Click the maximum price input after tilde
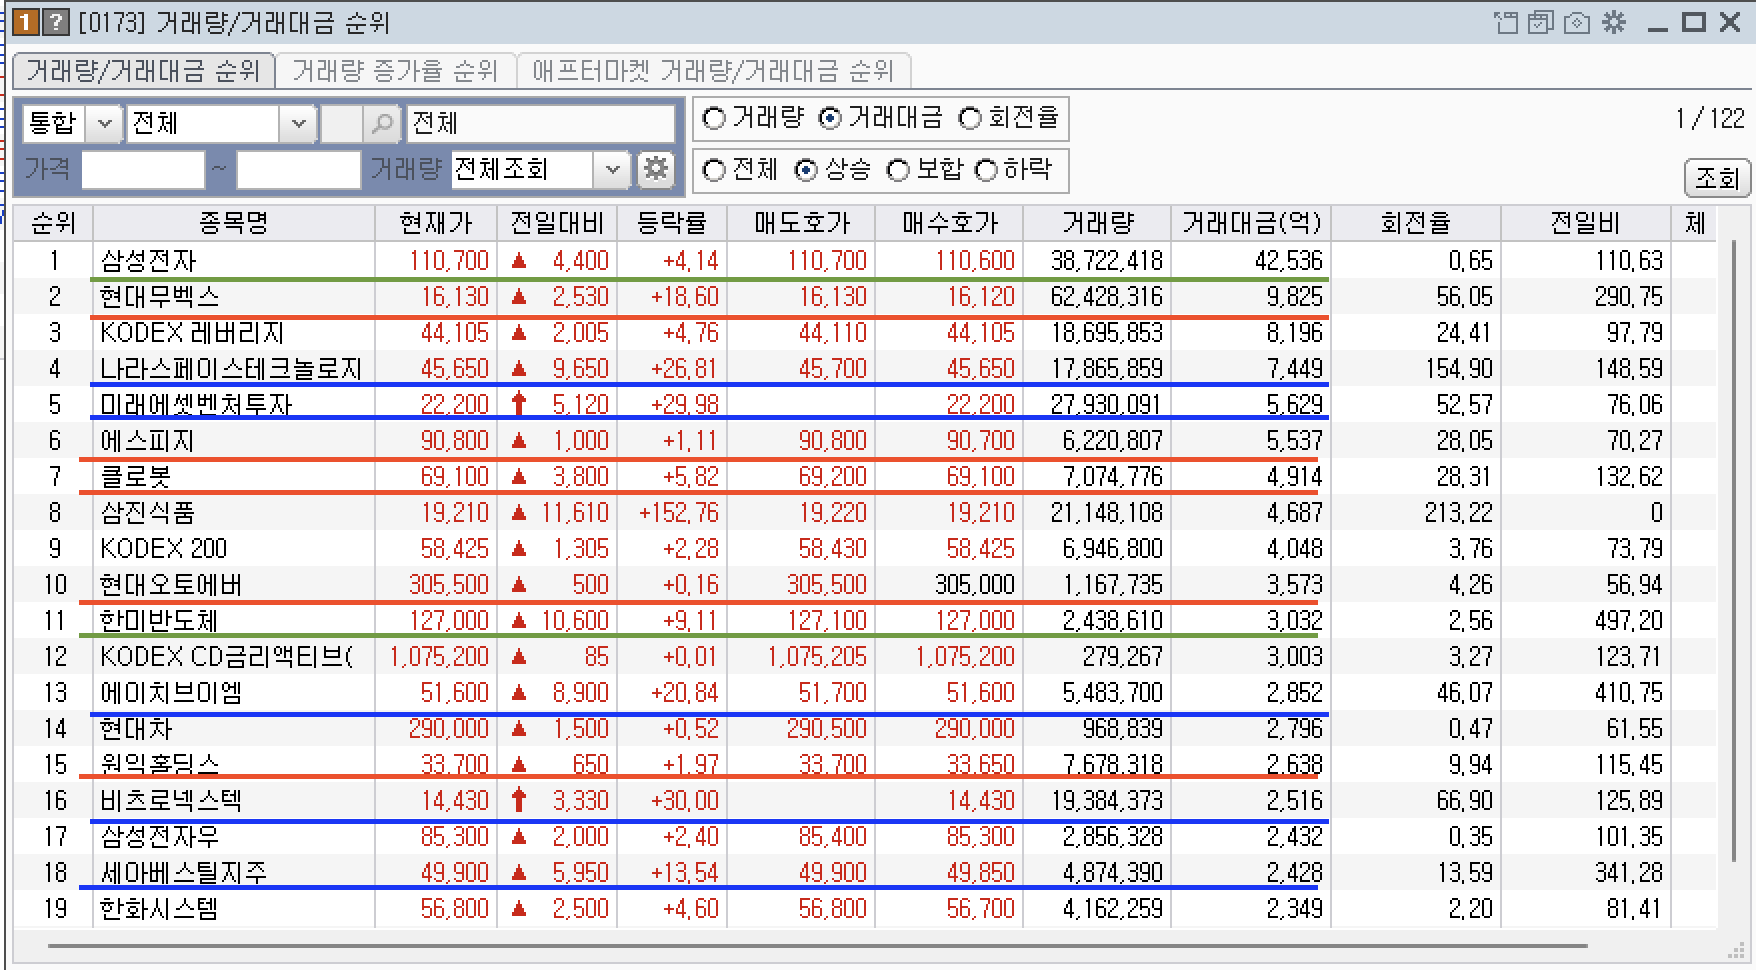Screen dimensions: 1756x970 [x=298, y=169]
